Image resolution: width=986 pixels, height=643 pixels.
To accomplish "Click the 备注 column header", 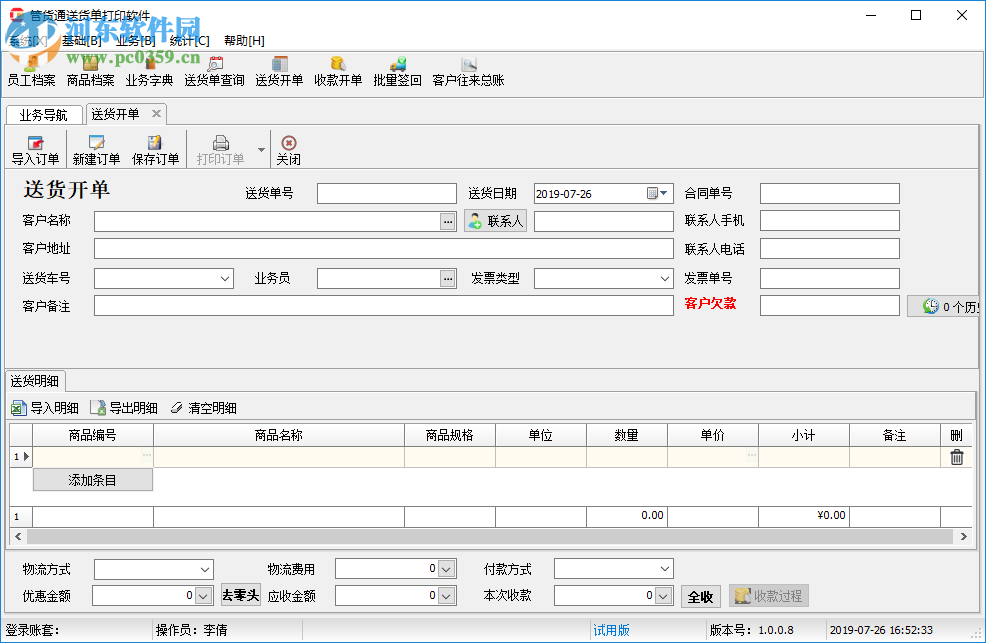I will tap(895, 435).
